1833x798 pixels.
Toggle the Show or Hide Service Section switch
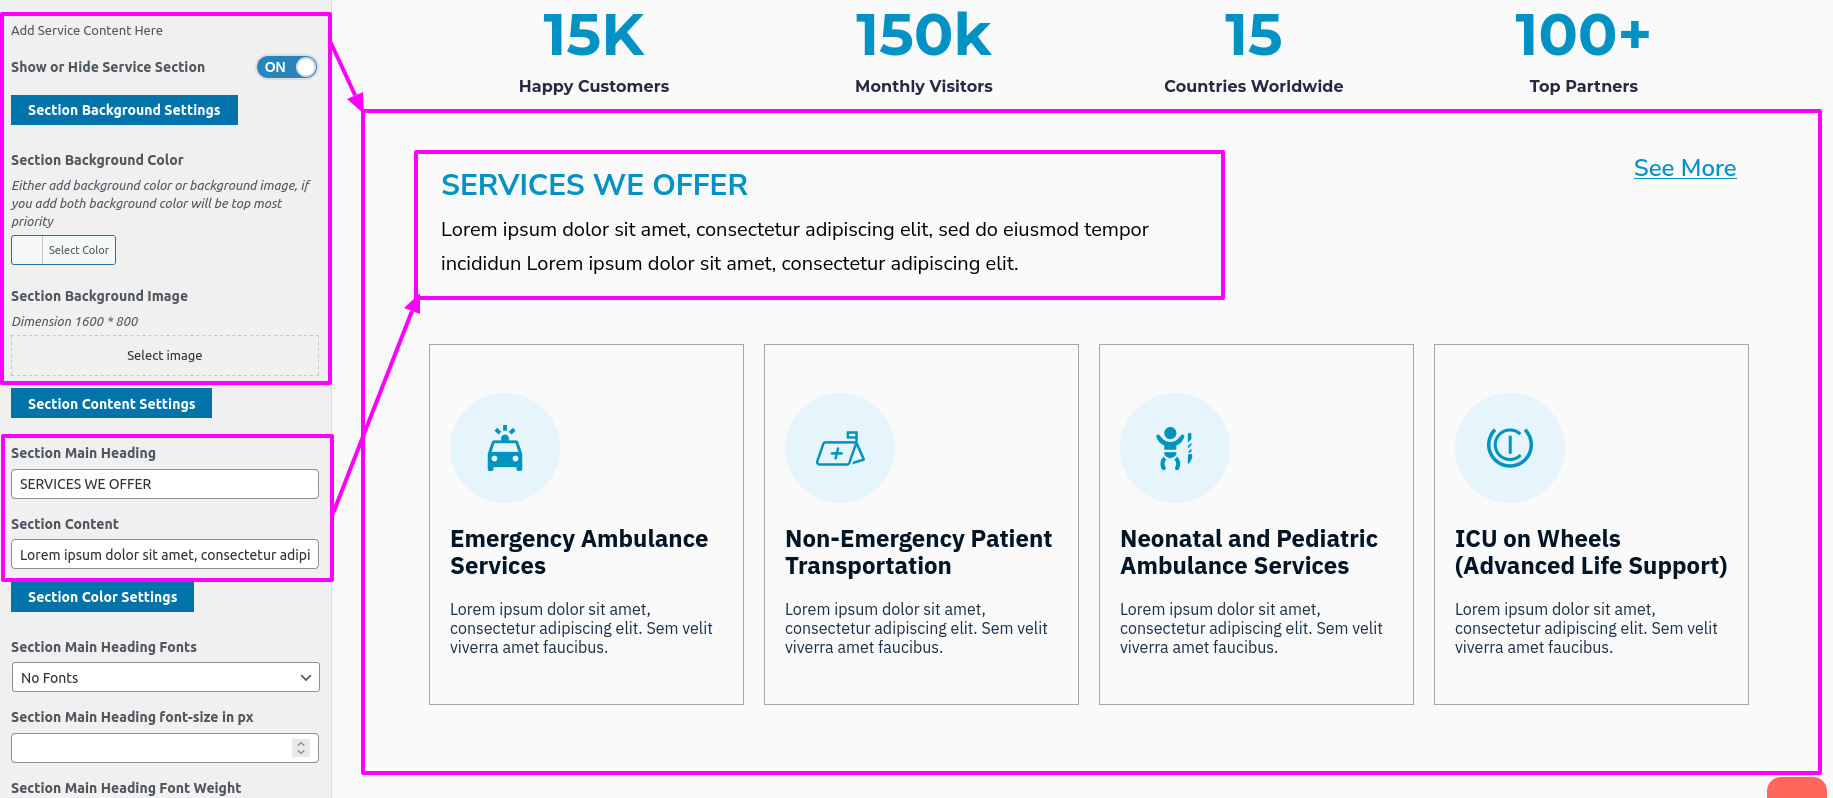[287, 67]
